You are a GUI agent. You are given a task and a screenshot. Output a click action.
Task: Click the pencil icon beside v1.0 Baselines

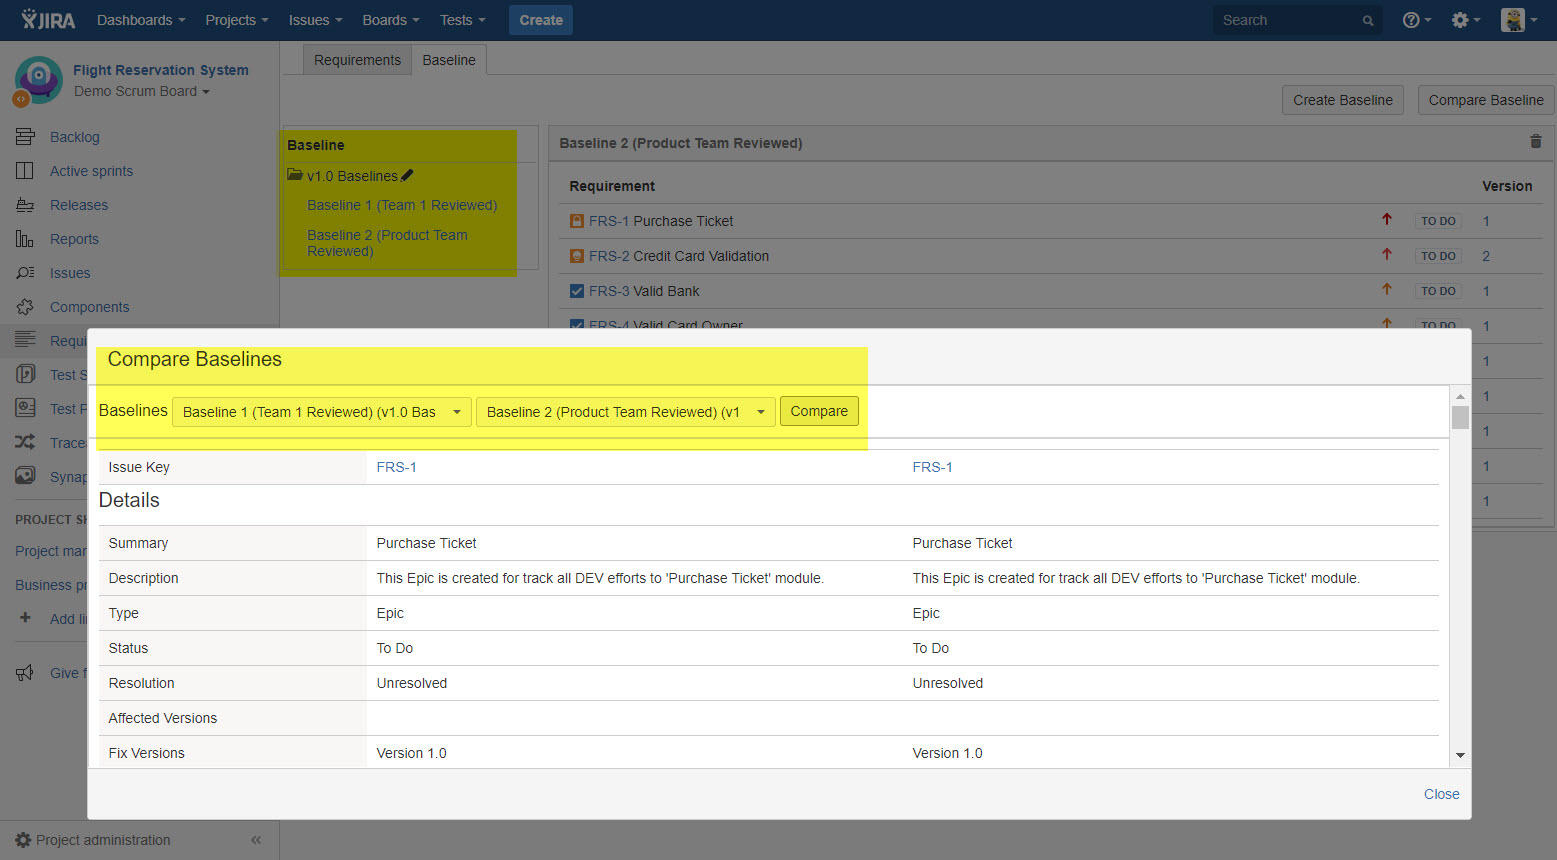(408, 175)
